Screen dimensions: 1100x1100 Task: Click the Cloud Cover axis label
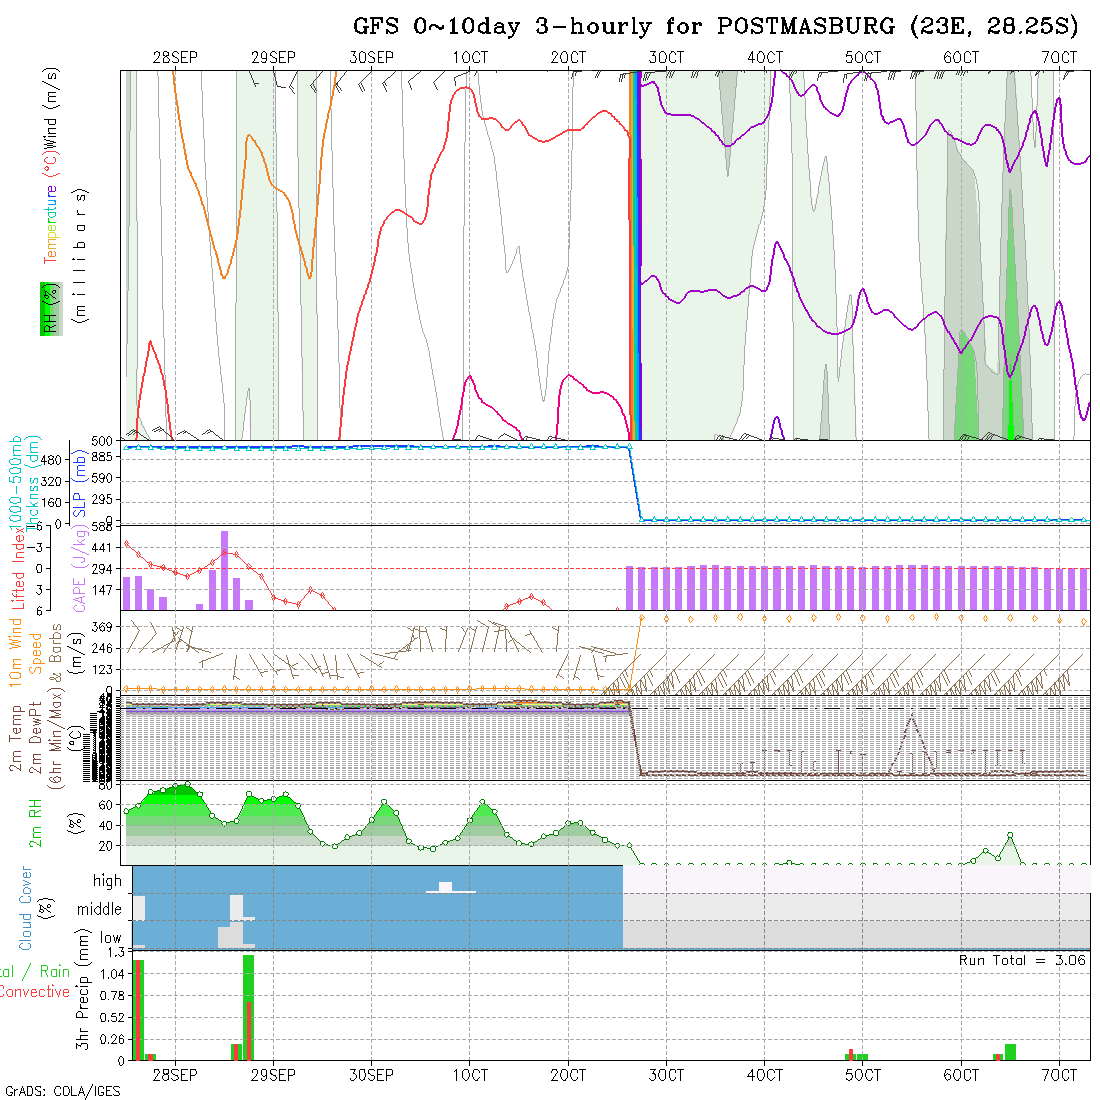point(25,908)
